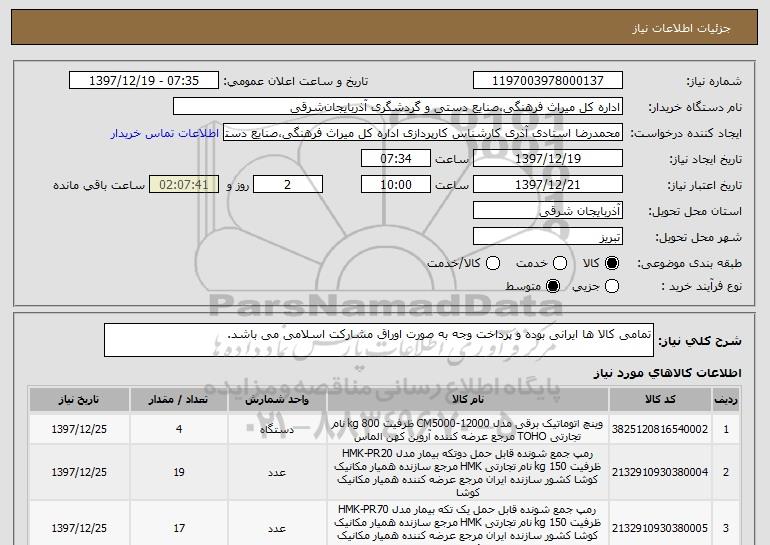Image resolution: width=770 pixels, height=545 pixels.
Task: Click buyer organization name field
Action: (x=398, y=107)
